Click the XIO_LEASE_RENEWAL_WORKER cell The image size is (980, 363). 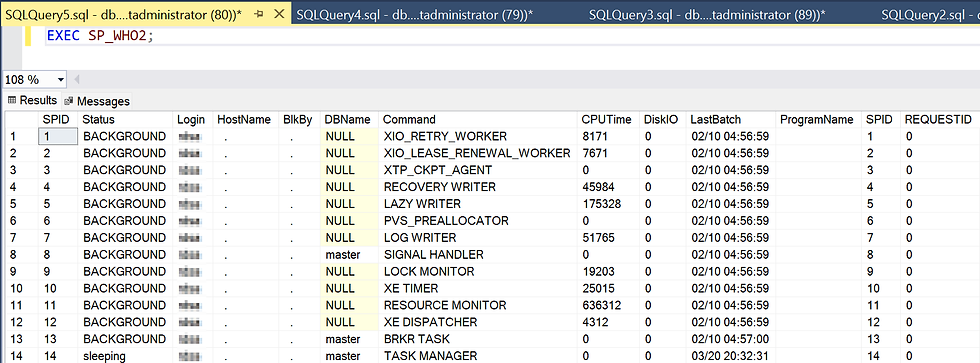click(478, 153)
